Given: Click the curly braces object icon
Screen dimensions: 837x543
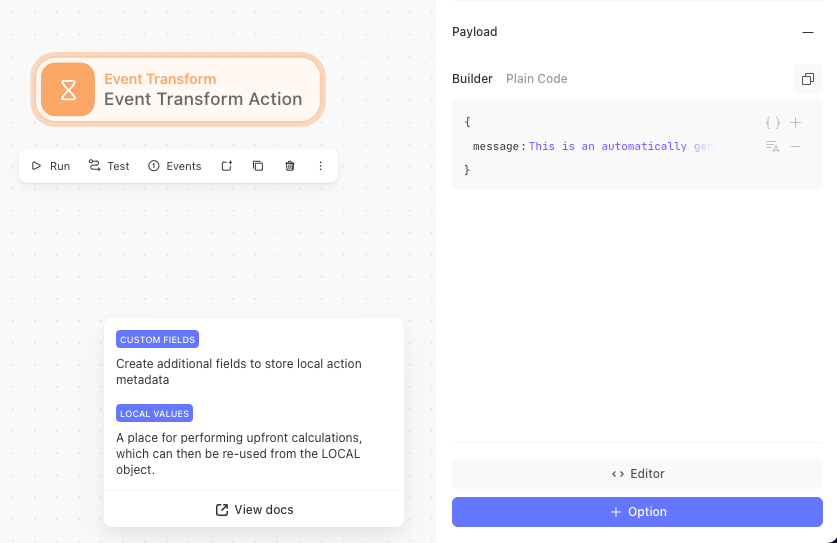Looking at the screenshot, I should (x=772, y=123).
